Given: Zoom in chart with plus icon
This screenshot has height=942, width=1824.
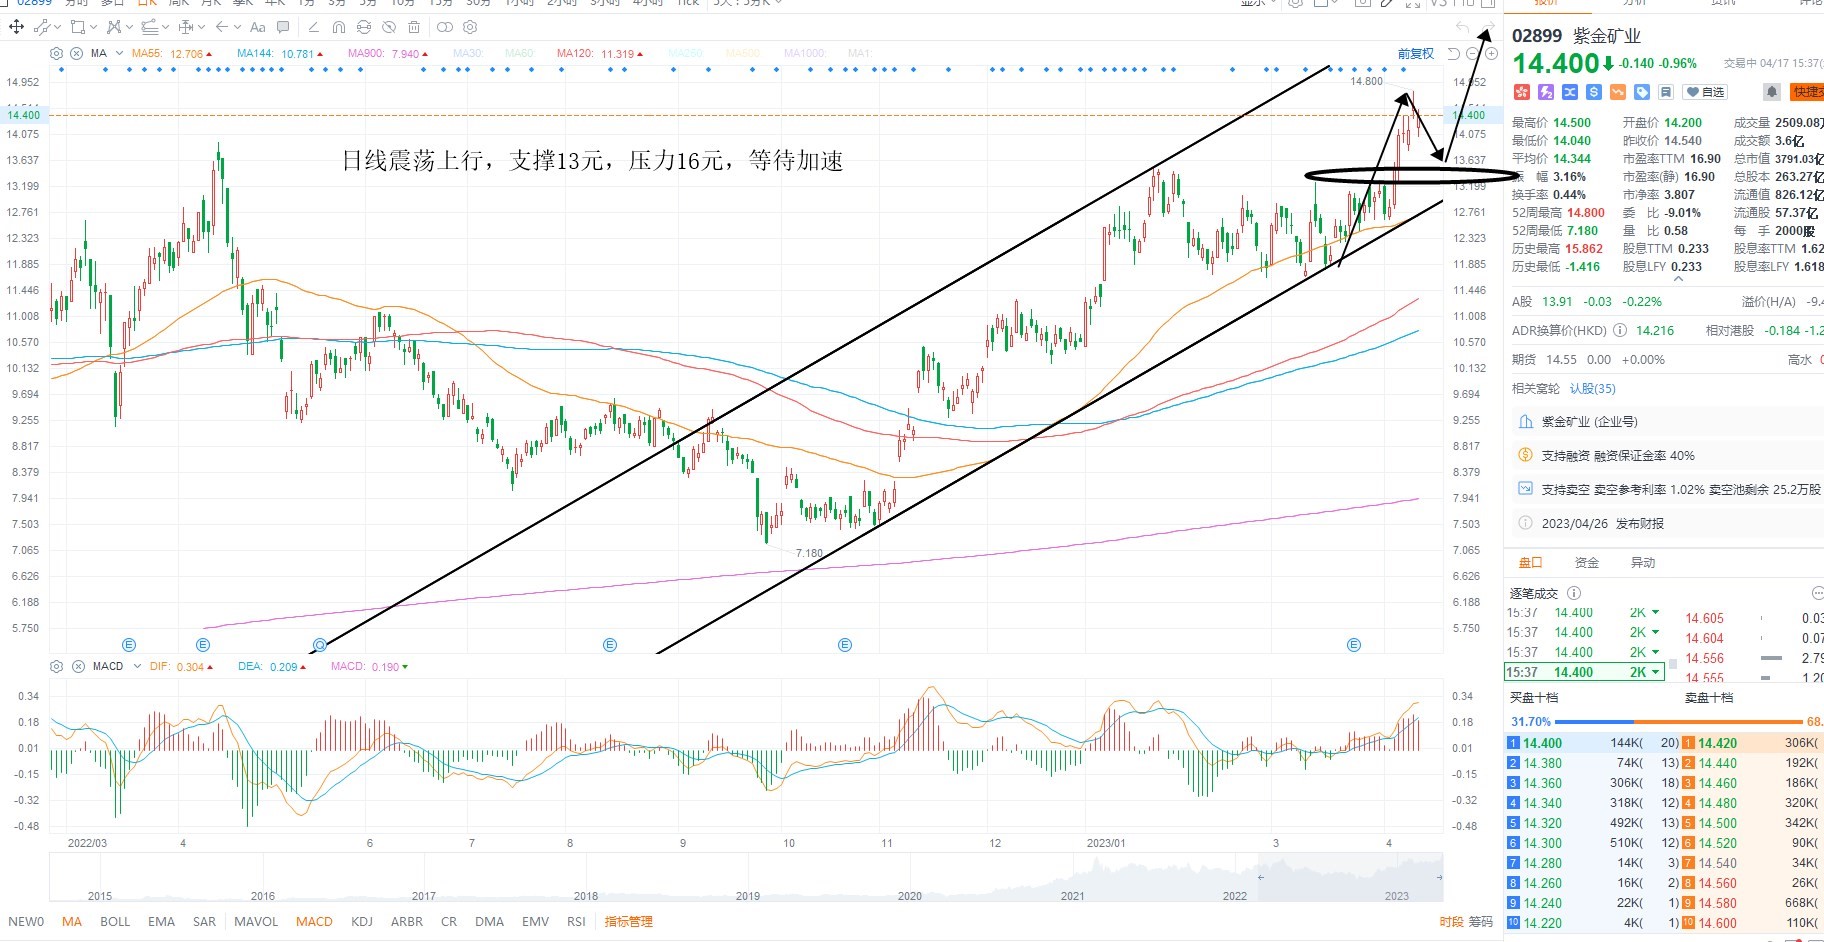Looking at the screenshot, I should coord(1491,53).
